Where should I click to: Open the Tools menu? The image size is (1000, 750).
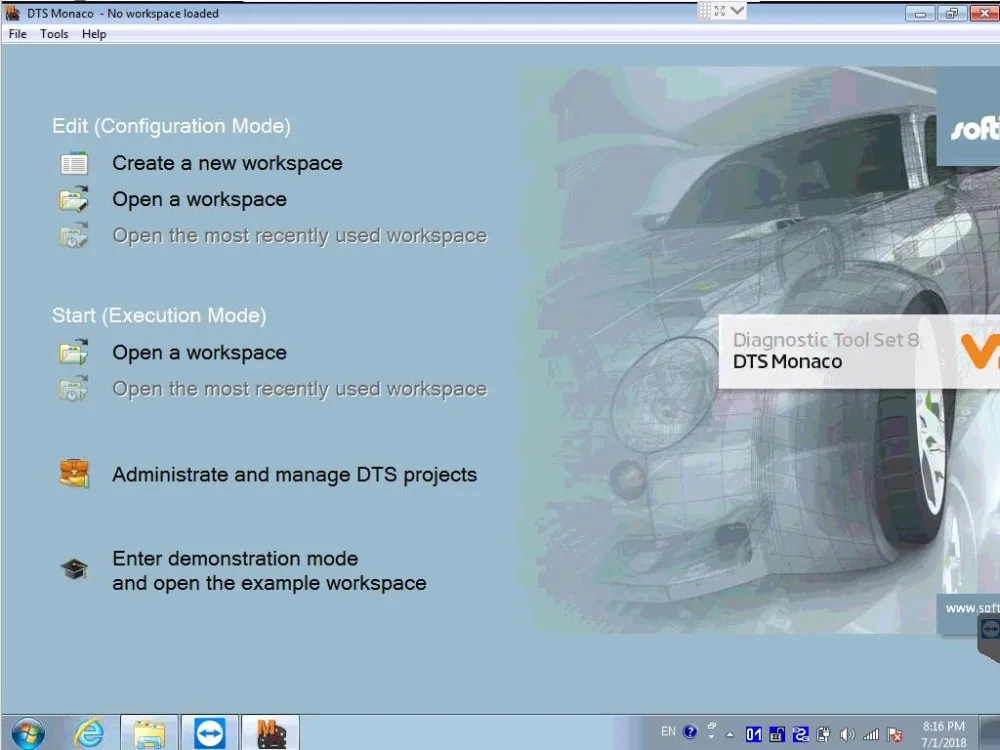coord(54,34)
